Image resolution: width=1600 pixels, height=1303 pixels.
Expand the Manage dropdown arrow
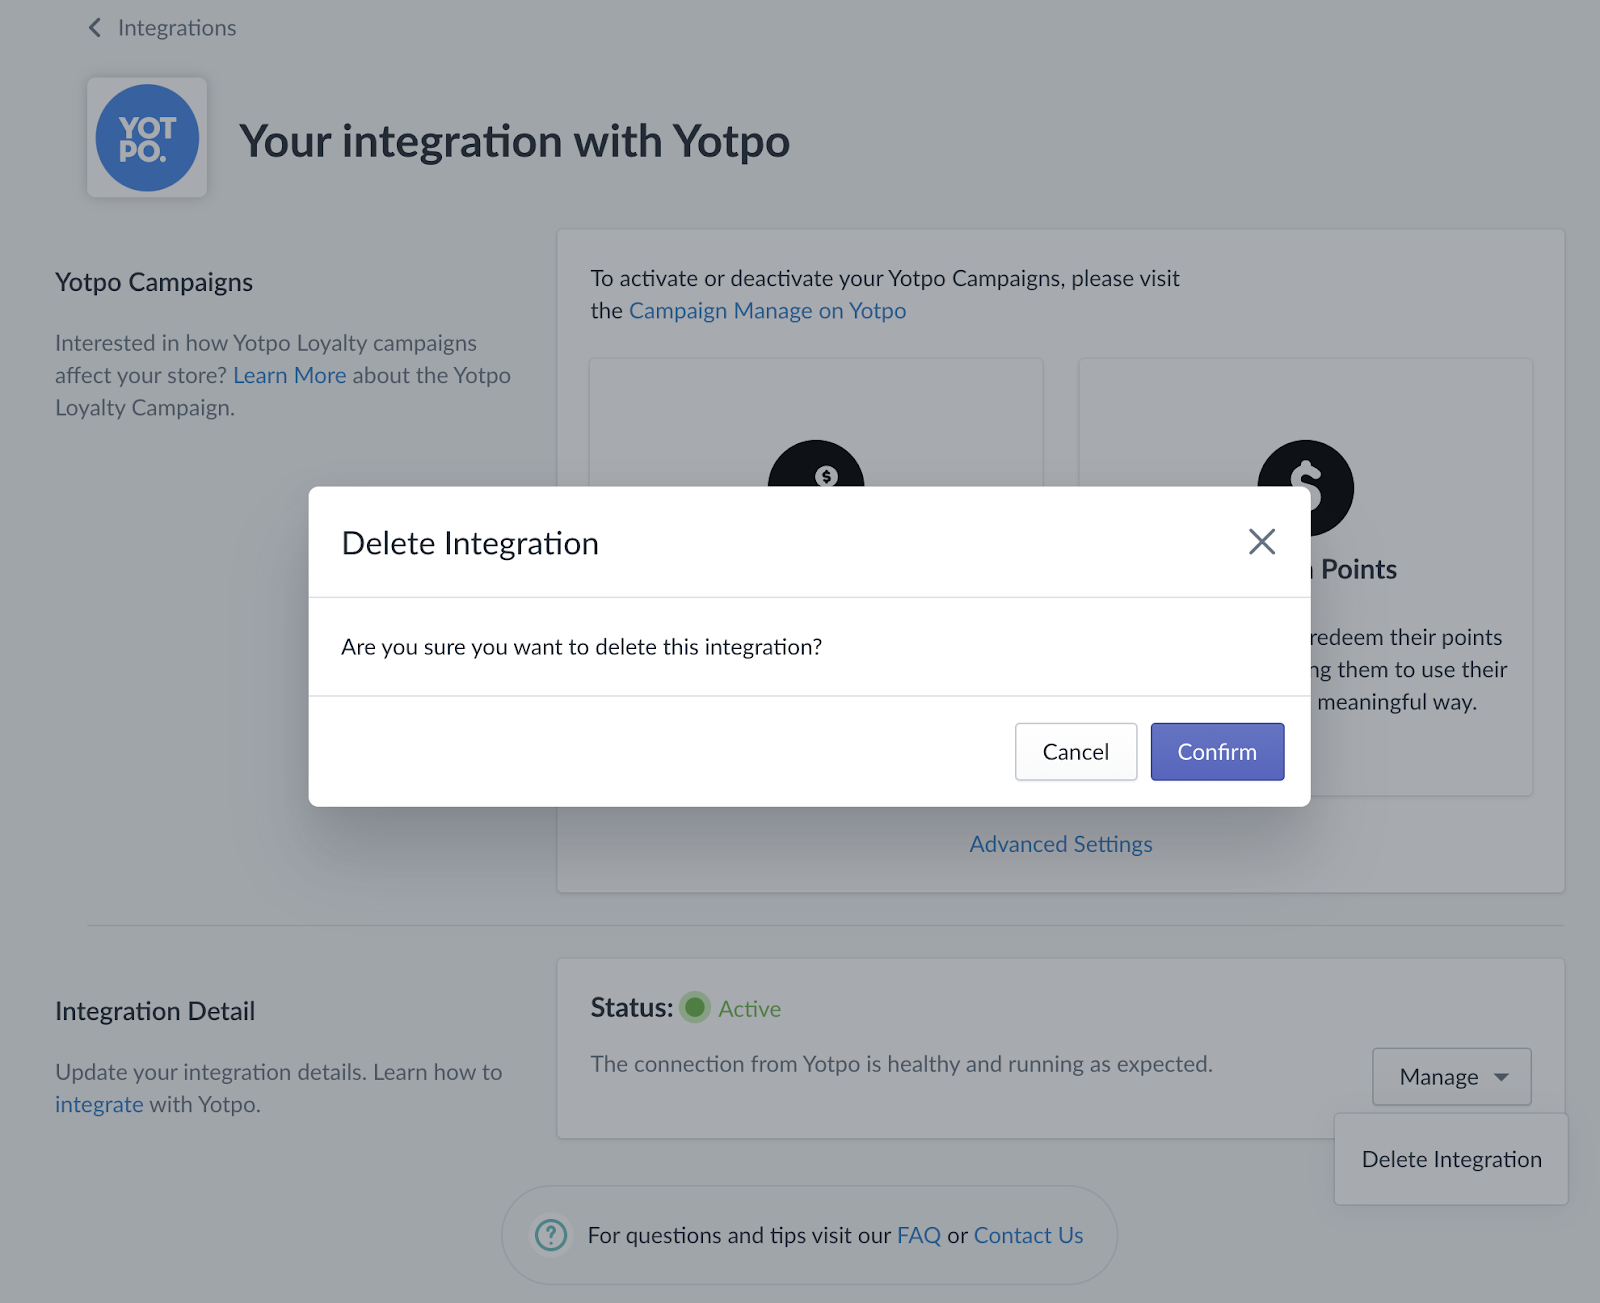point(1501,1077)
